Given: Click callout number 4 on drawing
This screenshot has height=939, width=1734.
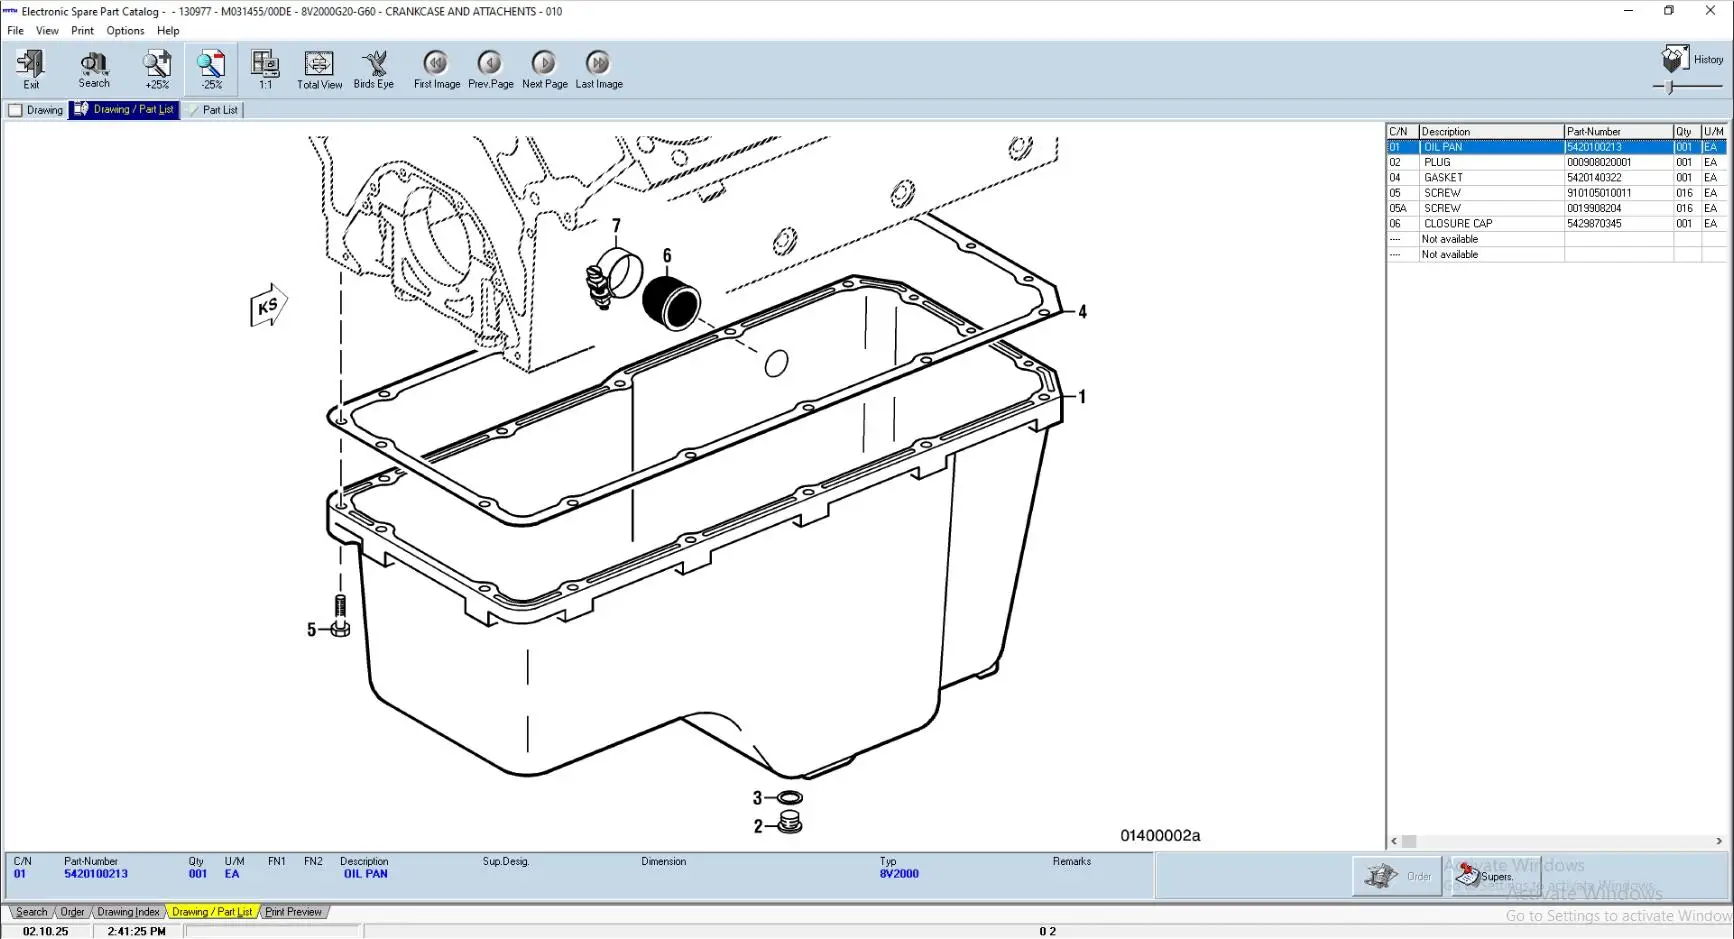Looking at the screenshot, I should pos(1082,312).
